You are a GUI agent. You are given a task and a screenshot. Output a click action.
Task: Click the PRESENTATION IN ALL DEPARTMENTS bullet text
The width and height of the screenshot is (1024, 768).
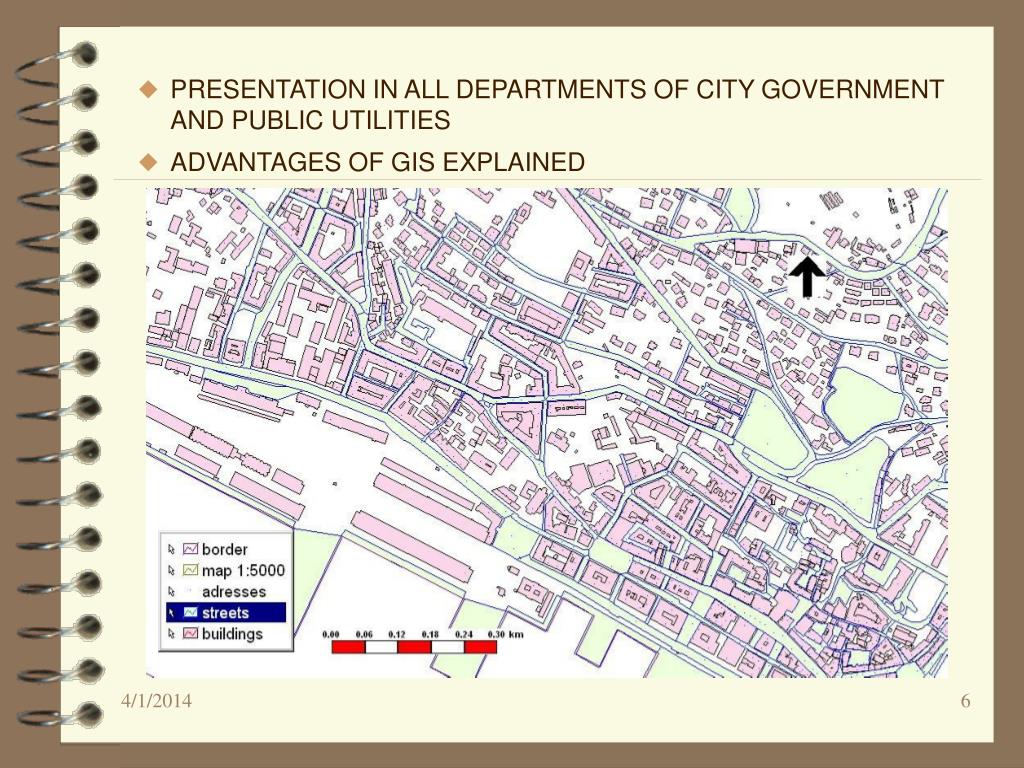pos(557,104)
